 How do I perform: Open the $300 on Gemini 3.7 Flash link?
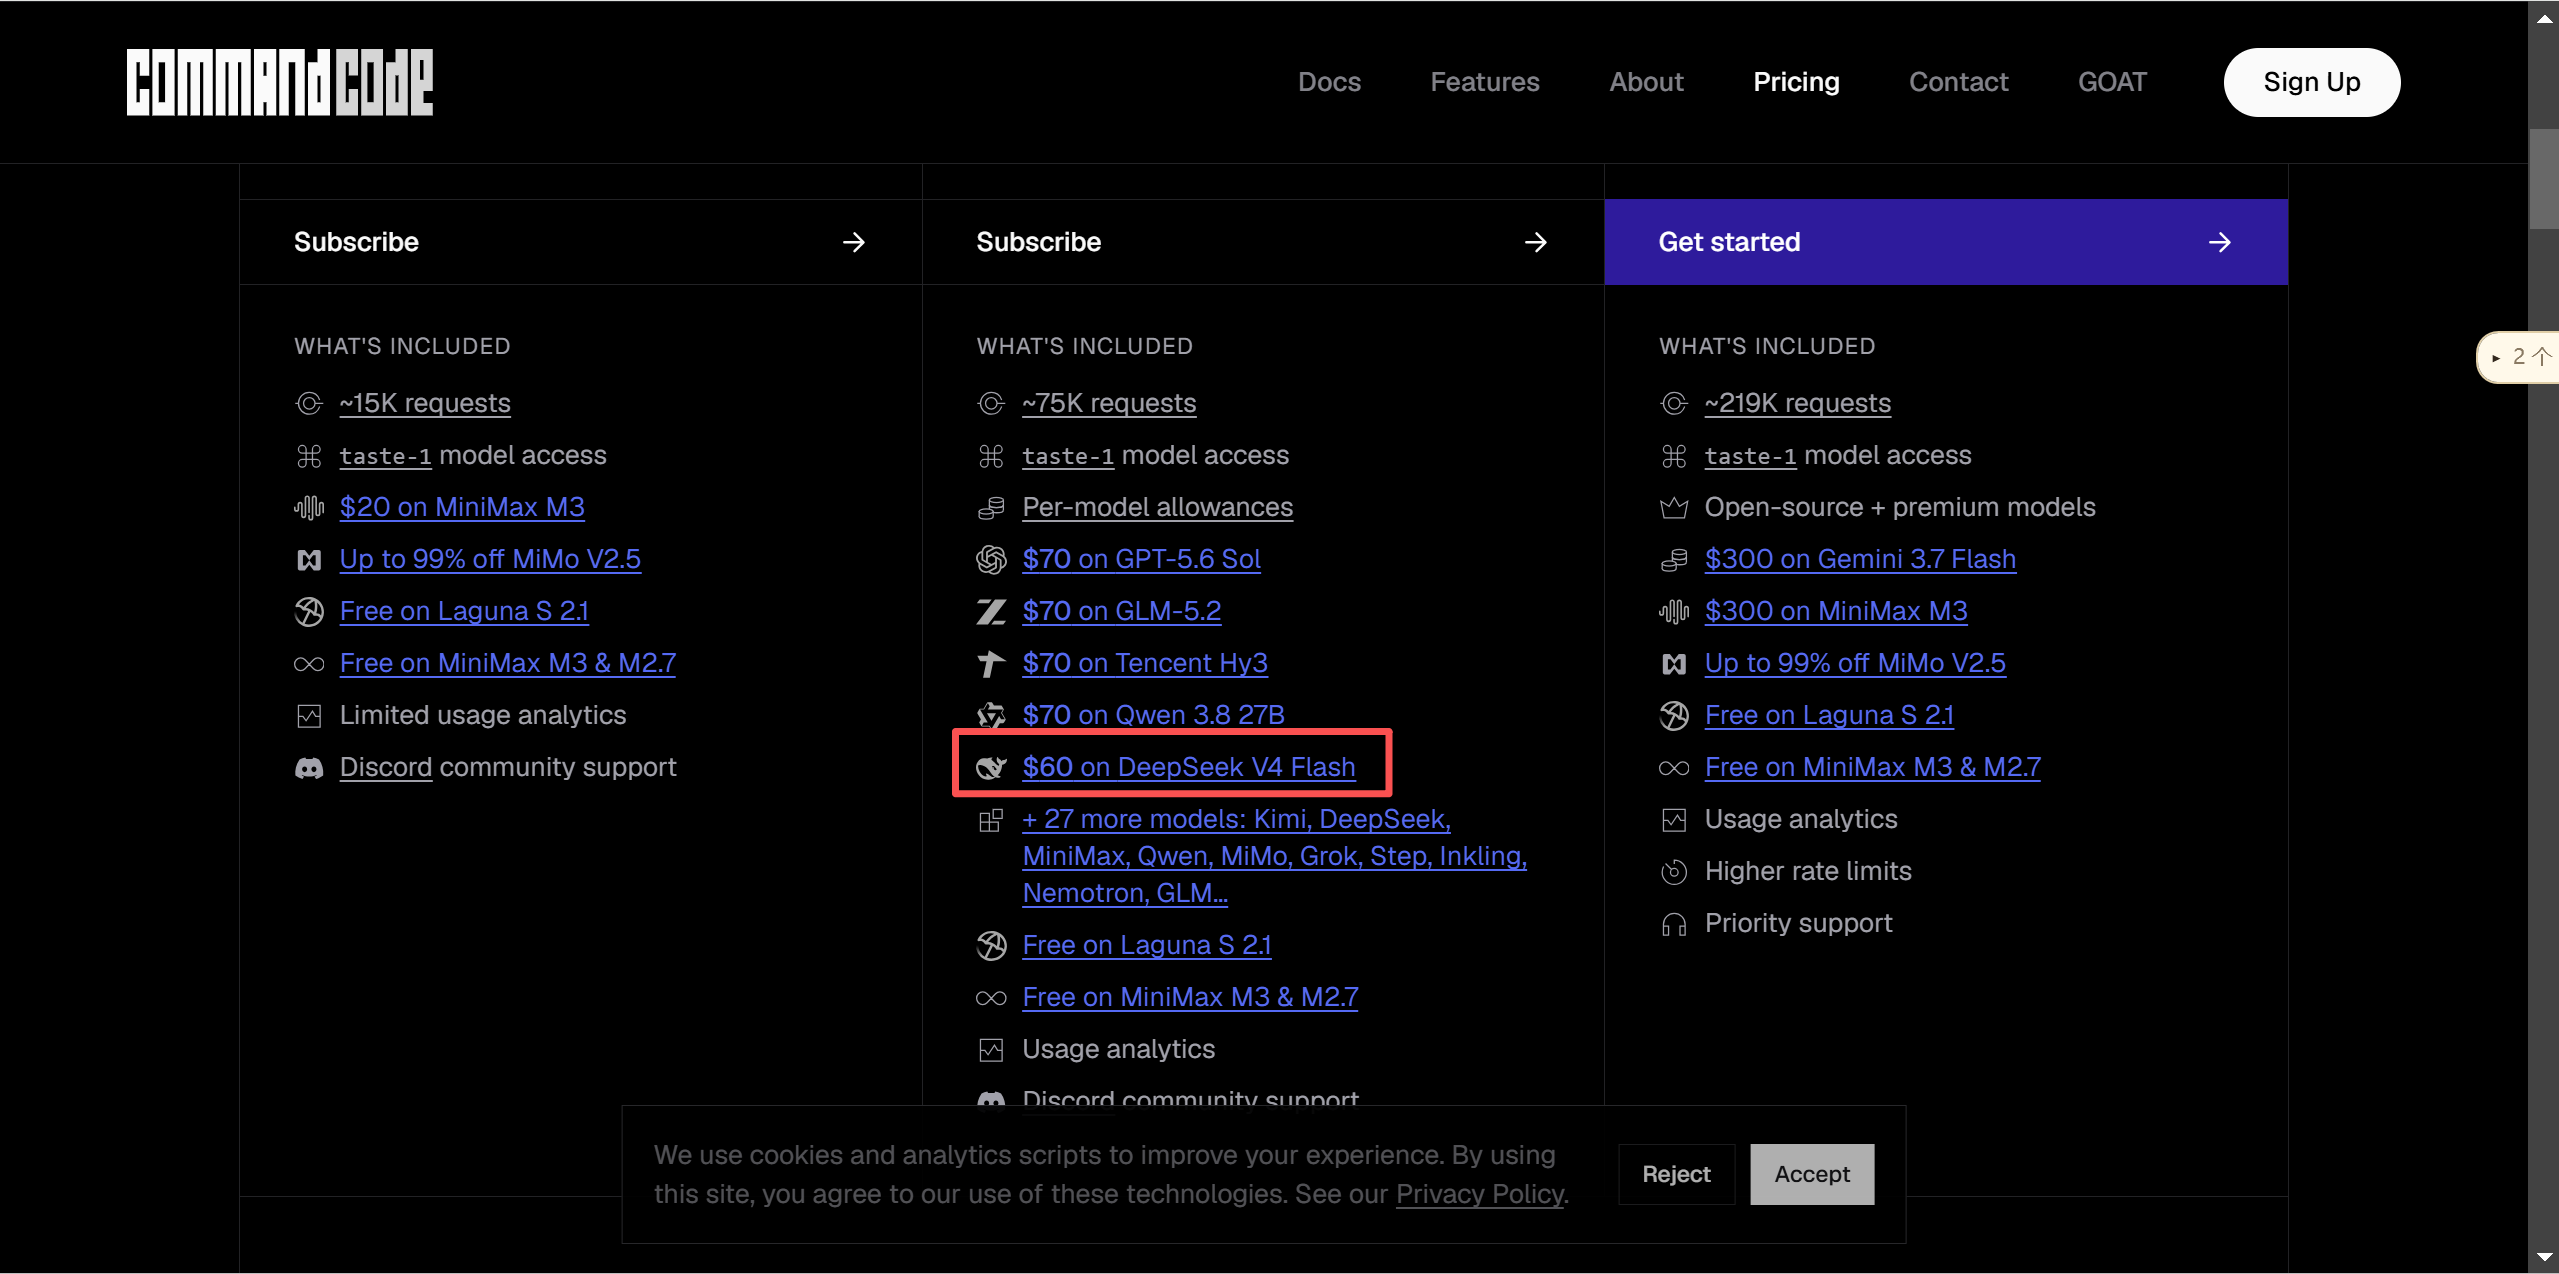pos(1860,560)
